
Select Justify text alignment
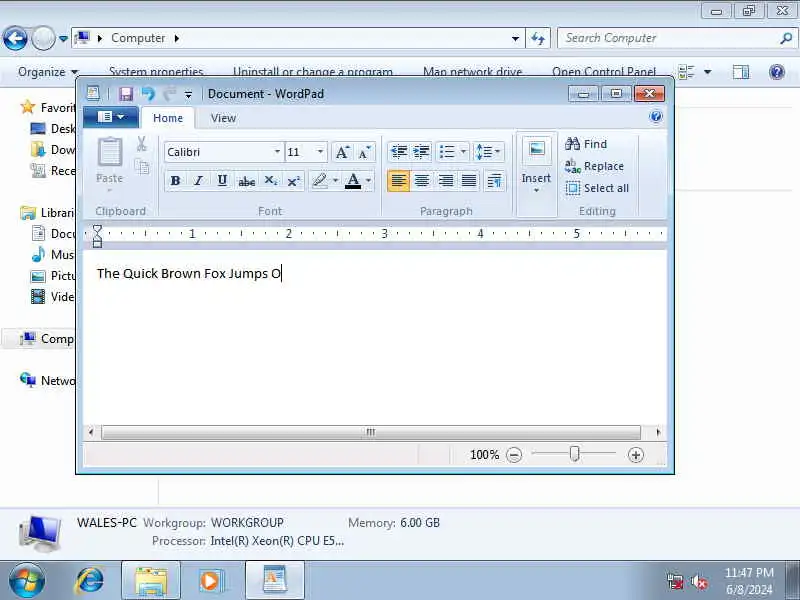point(469,181)
